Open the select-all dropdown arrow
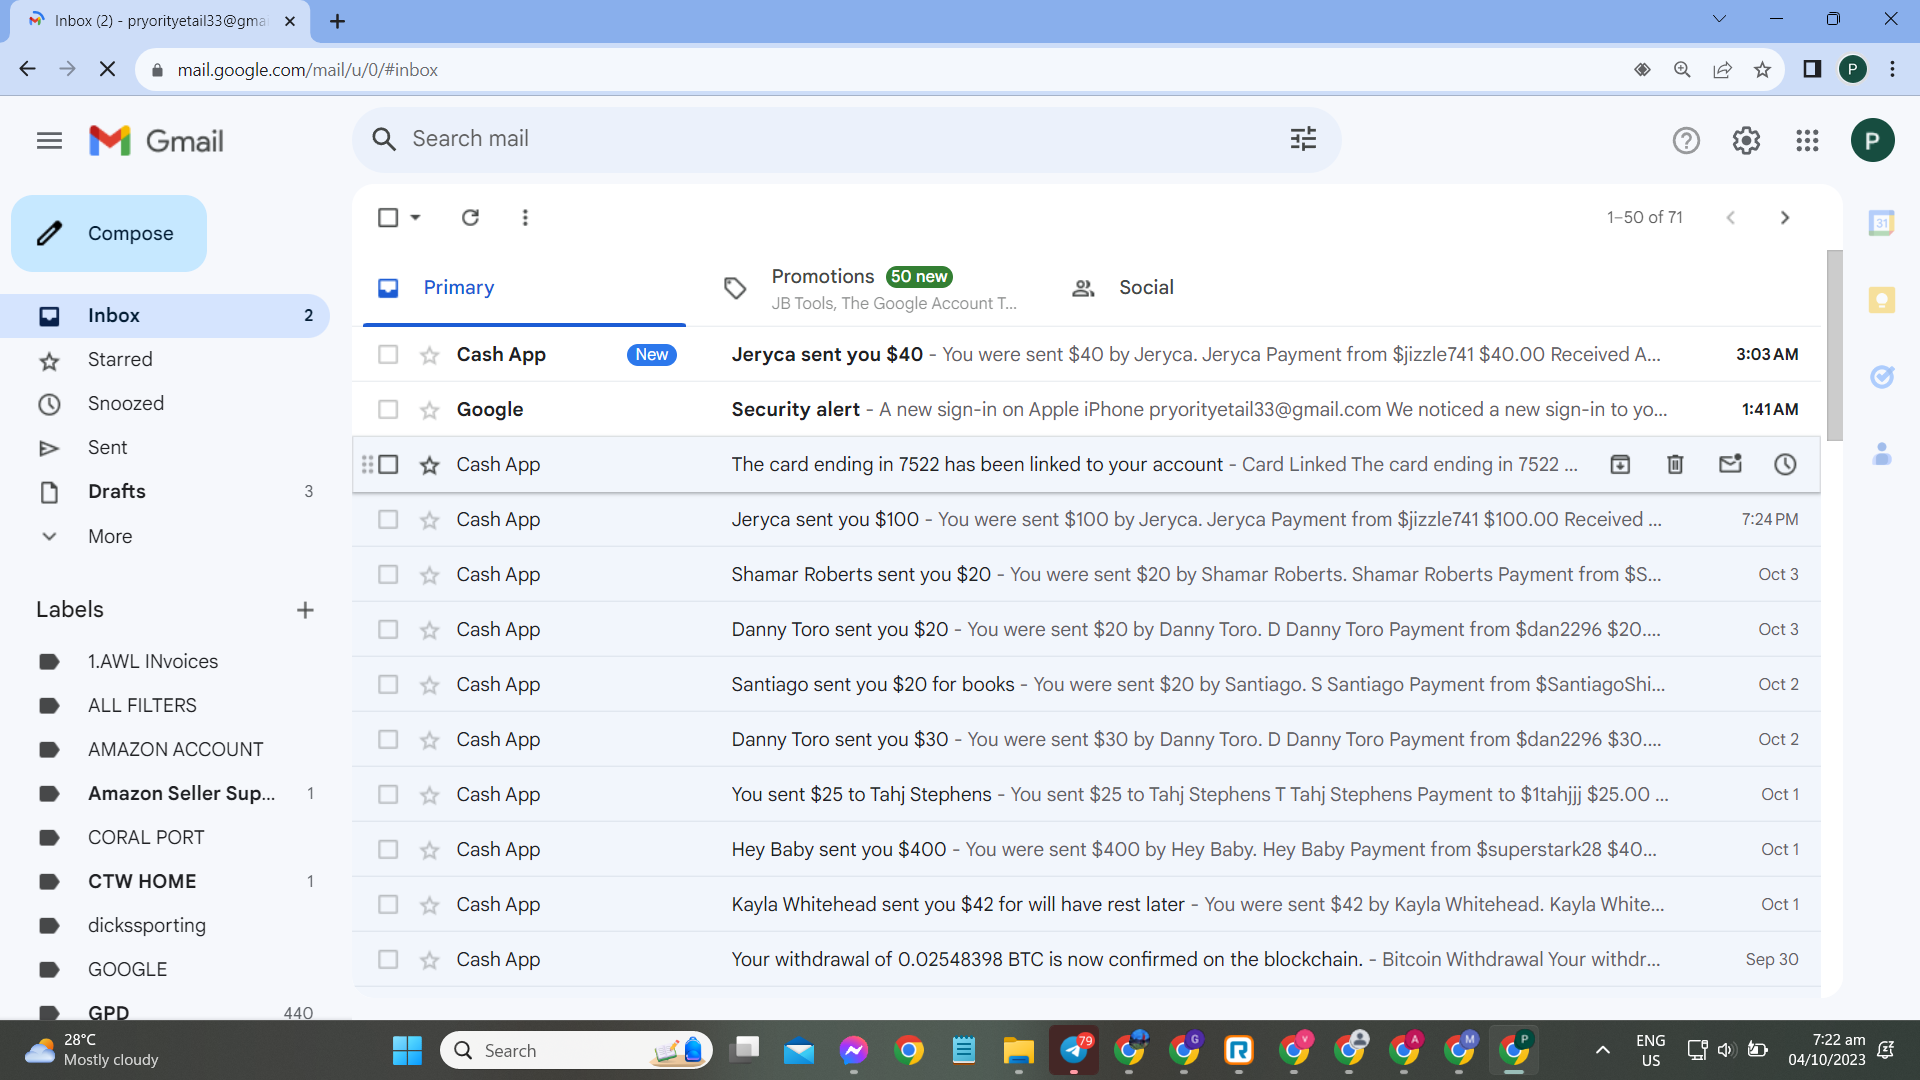 [415, 217]
